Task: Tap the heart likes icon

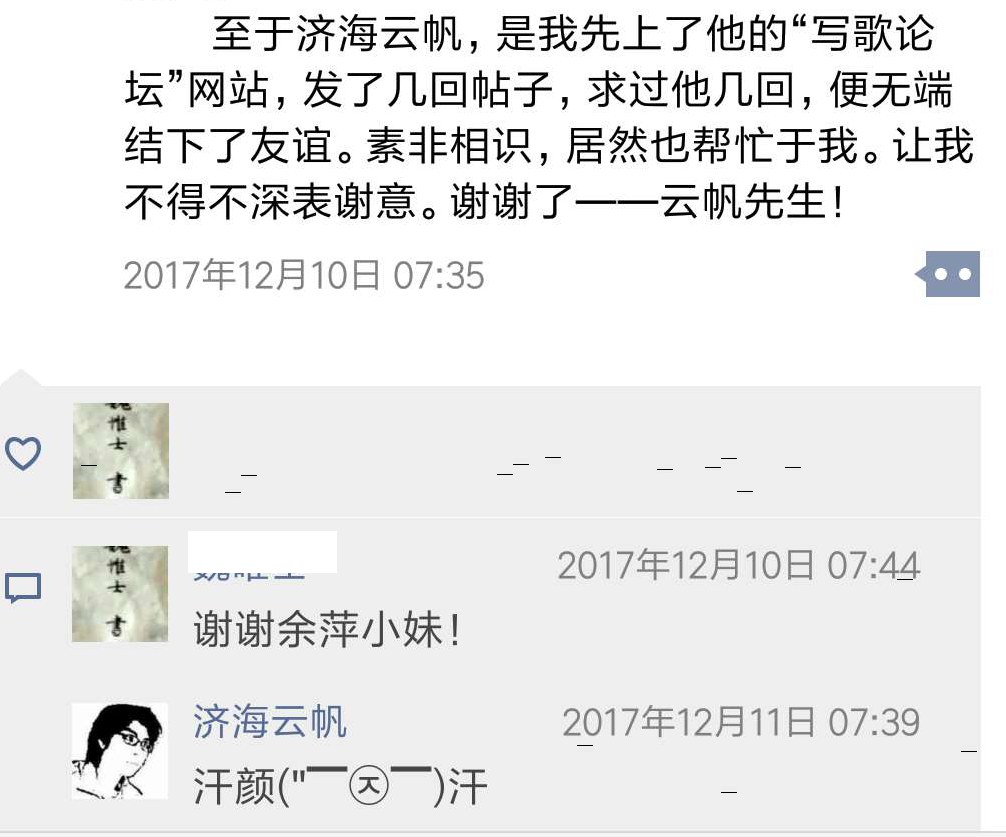Action: click(23, 453)
